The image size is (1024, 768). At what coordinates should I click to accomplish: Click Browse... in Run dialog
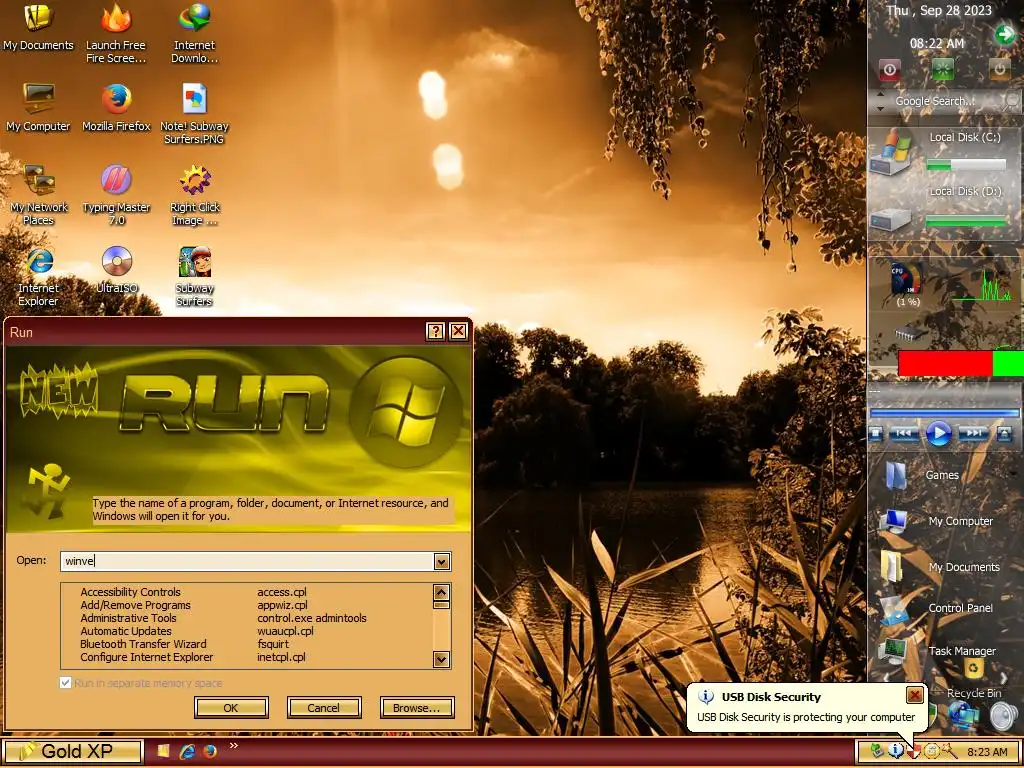(x=417, y=708)
